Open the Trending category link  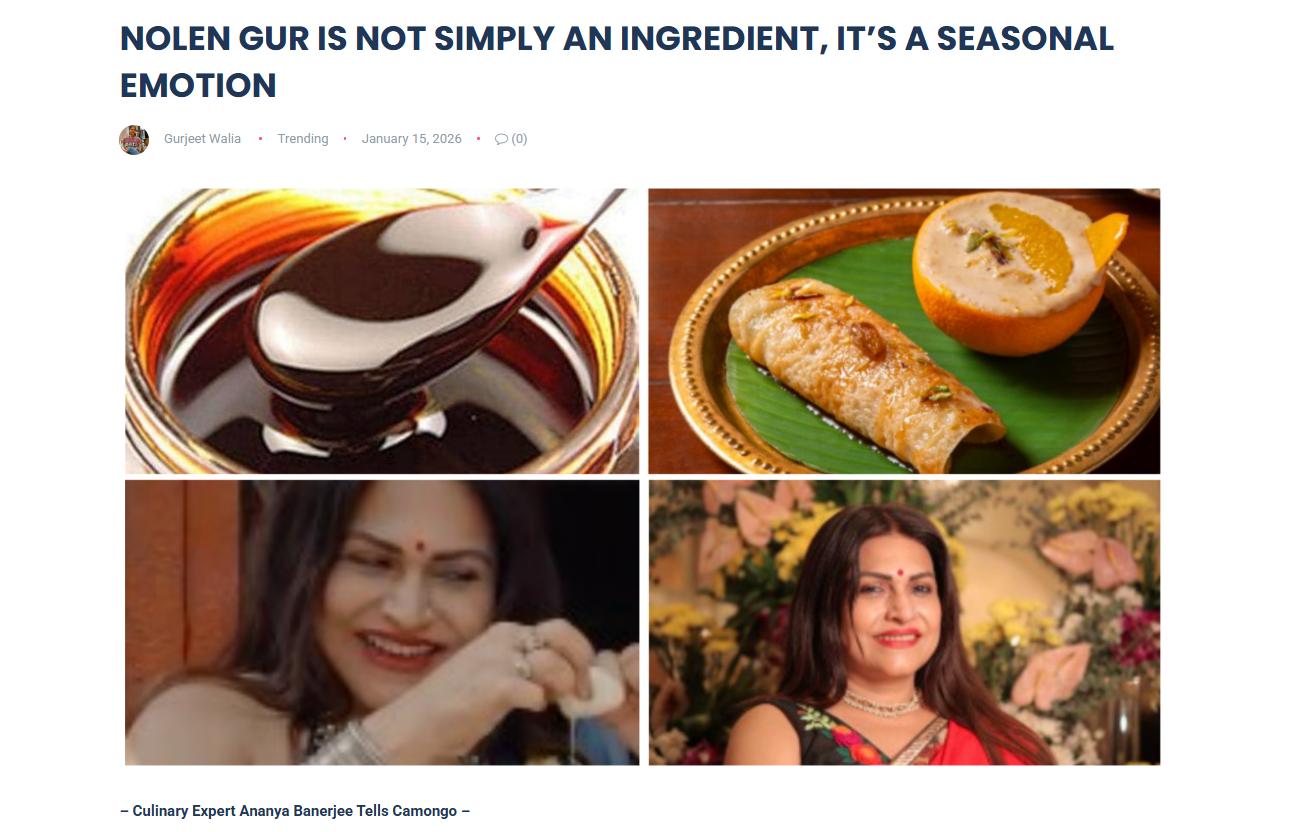pos(303,139)
